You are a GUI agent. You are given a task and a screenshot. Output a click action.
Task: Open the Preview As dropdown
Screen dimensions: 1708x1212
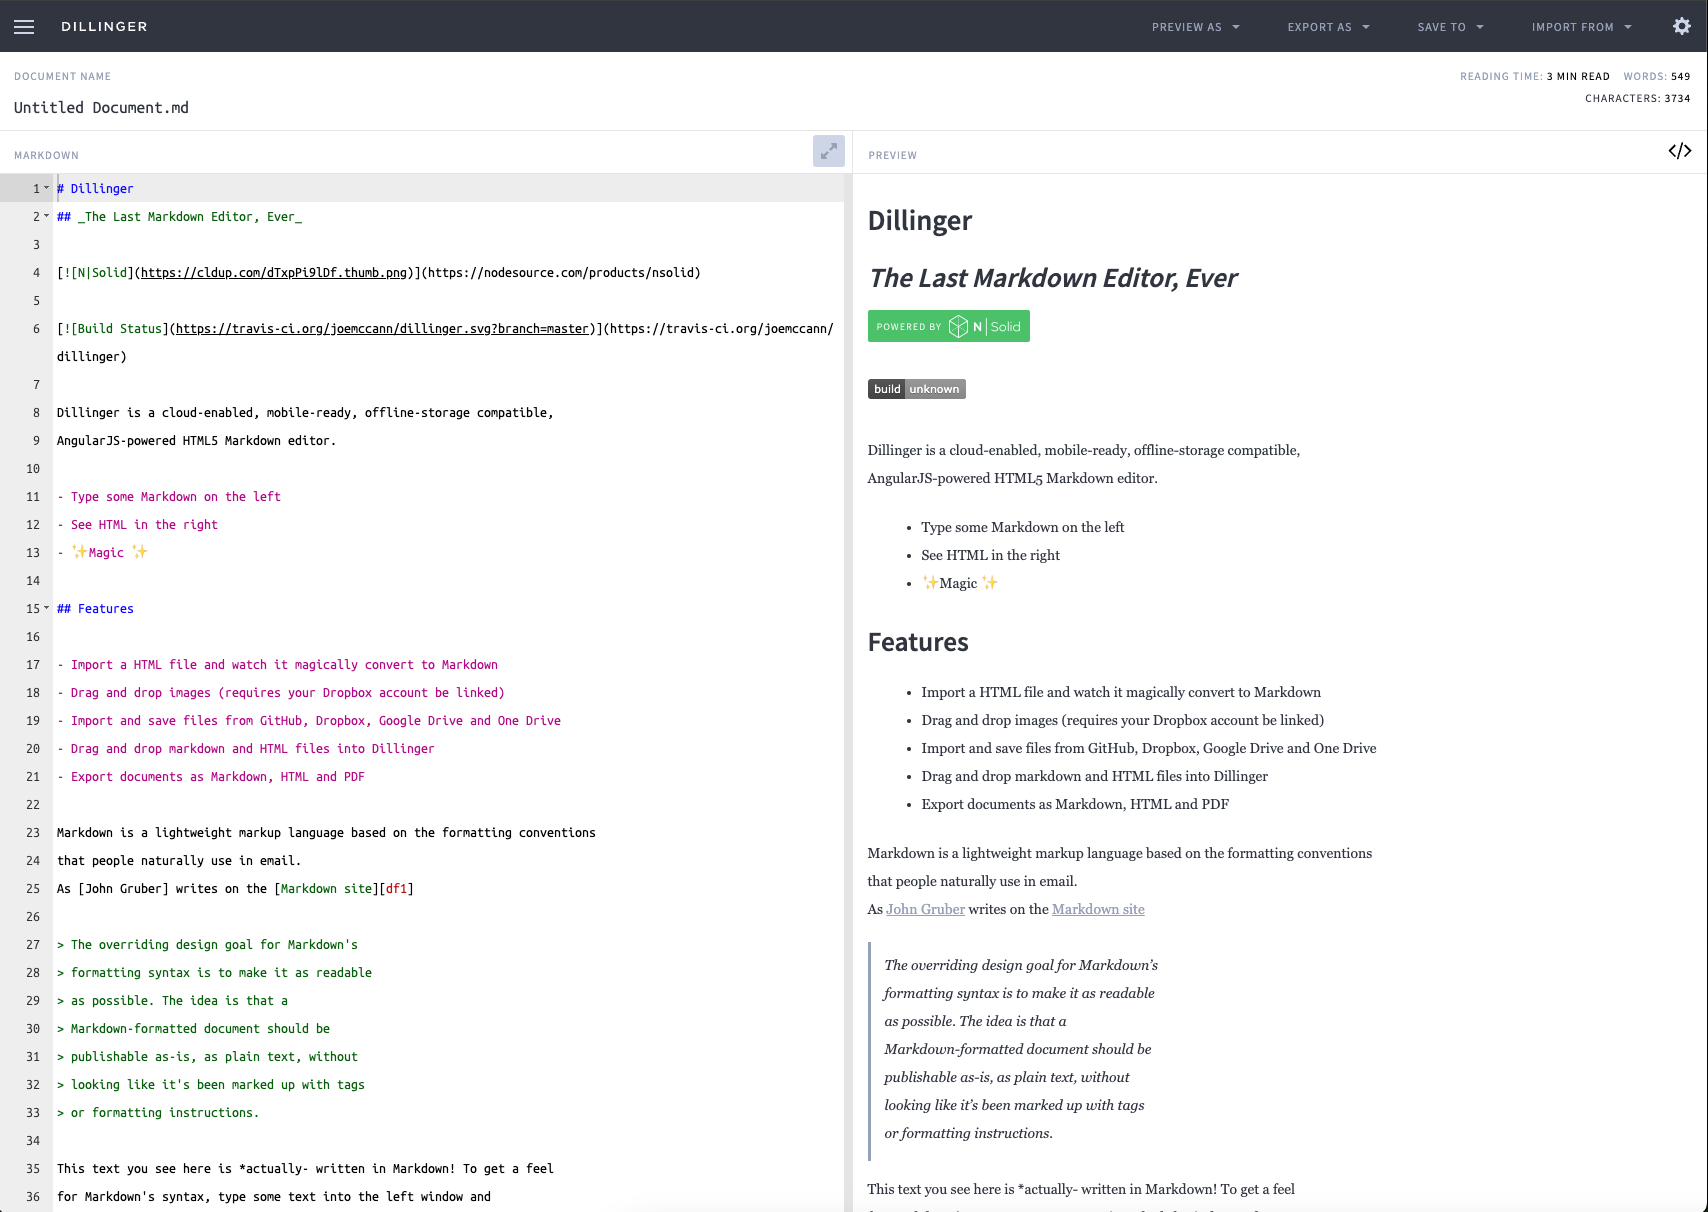(1195, 27)
